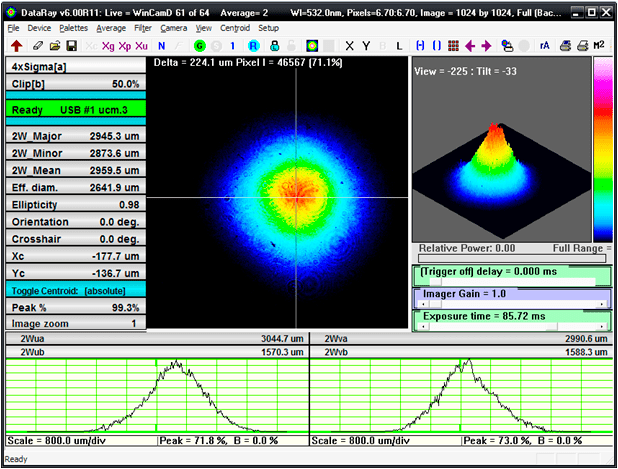Toggle the X profile toolbar button
Viewport: 618px width, 469px height.
349,46
